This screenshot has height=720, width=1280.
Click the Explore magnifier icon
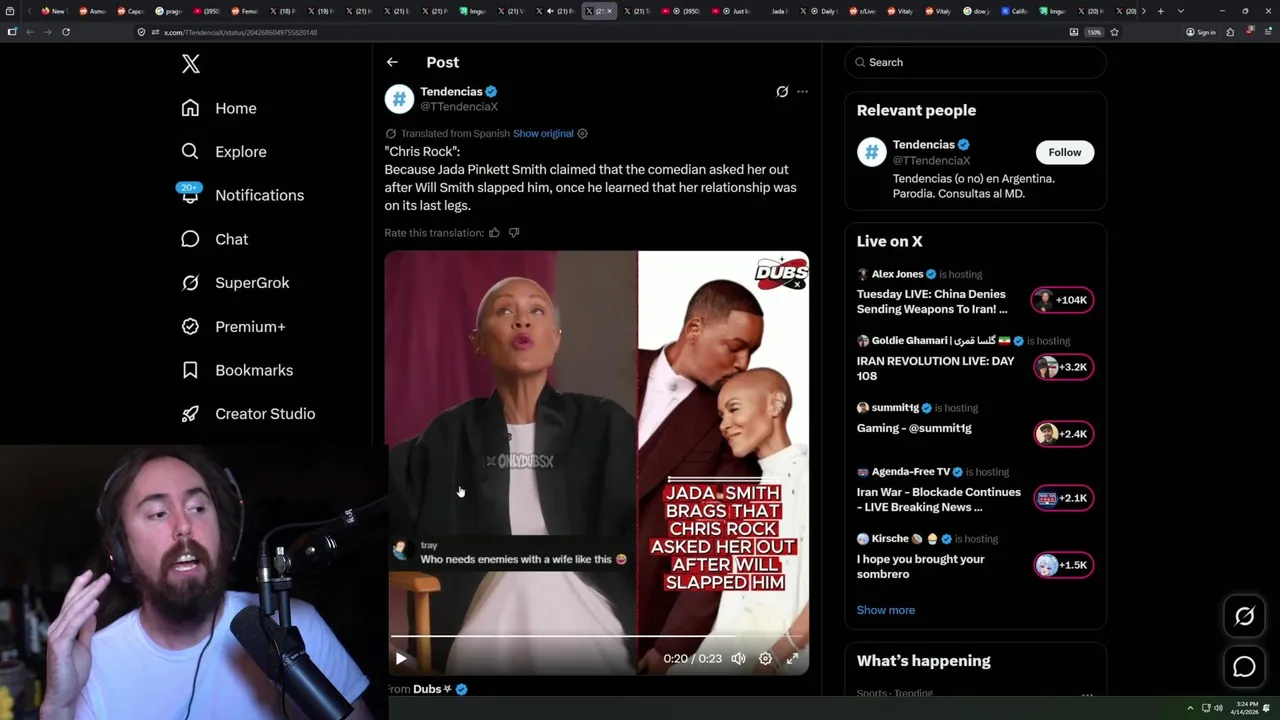tap(190, 152)
